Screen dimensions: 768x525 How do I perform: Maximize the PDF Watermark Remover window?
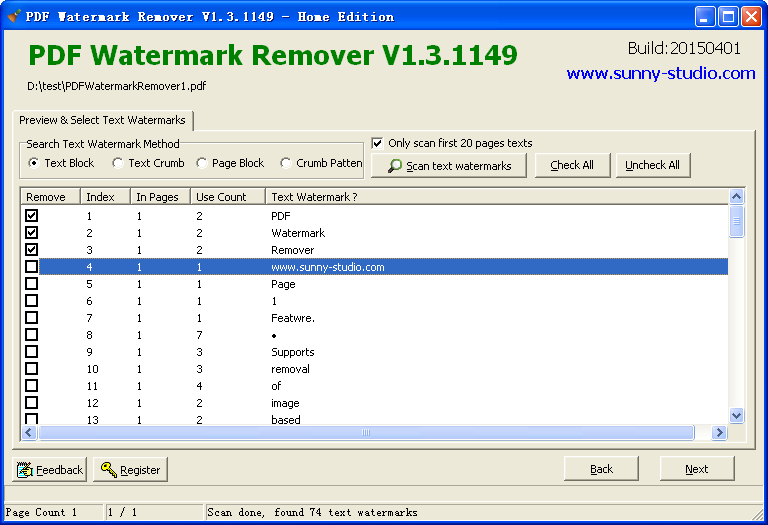(728, 17)
